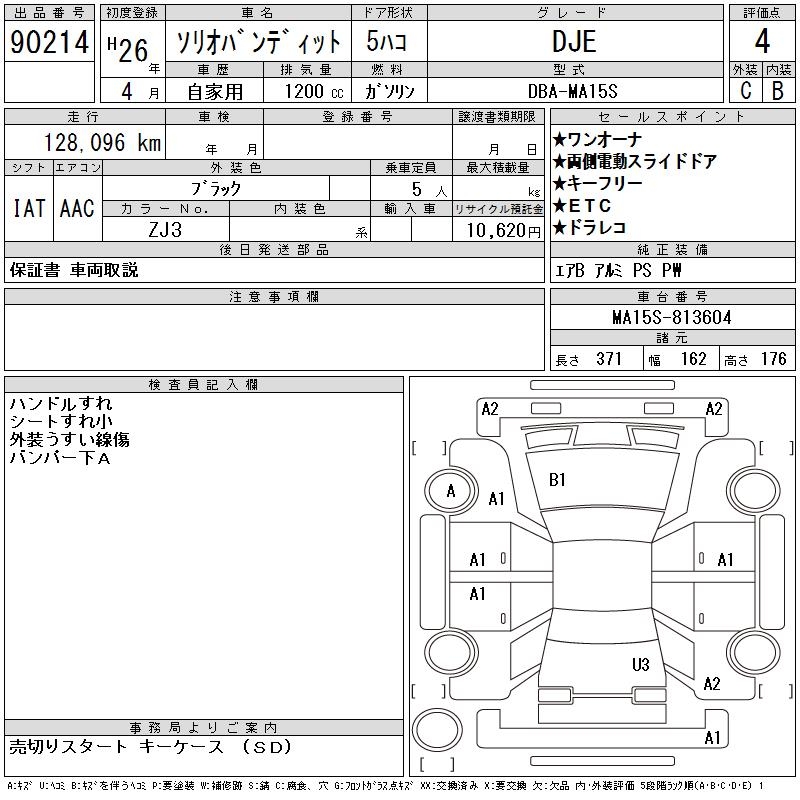800x800 pixels.
Task: Select the 検査員記入欄 header
Action: 204,385
